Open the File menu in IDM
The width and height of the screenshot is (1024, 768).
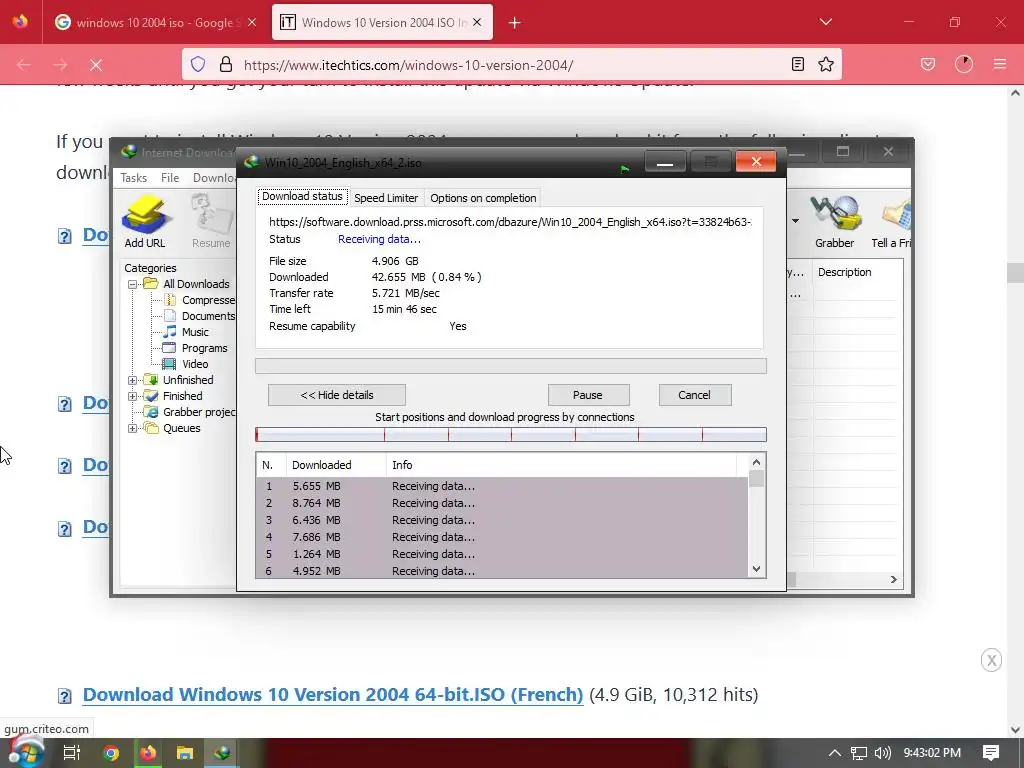(x=170, y=178)
